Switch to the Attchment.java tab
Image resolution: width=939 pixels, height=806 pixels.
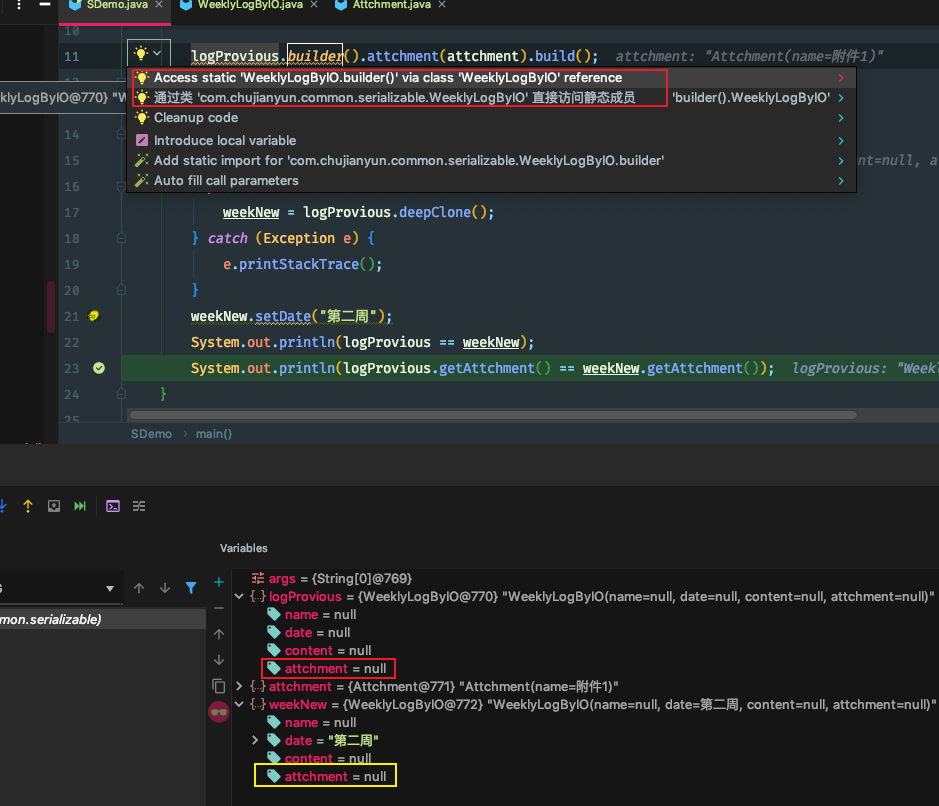[x=393, y=6]
